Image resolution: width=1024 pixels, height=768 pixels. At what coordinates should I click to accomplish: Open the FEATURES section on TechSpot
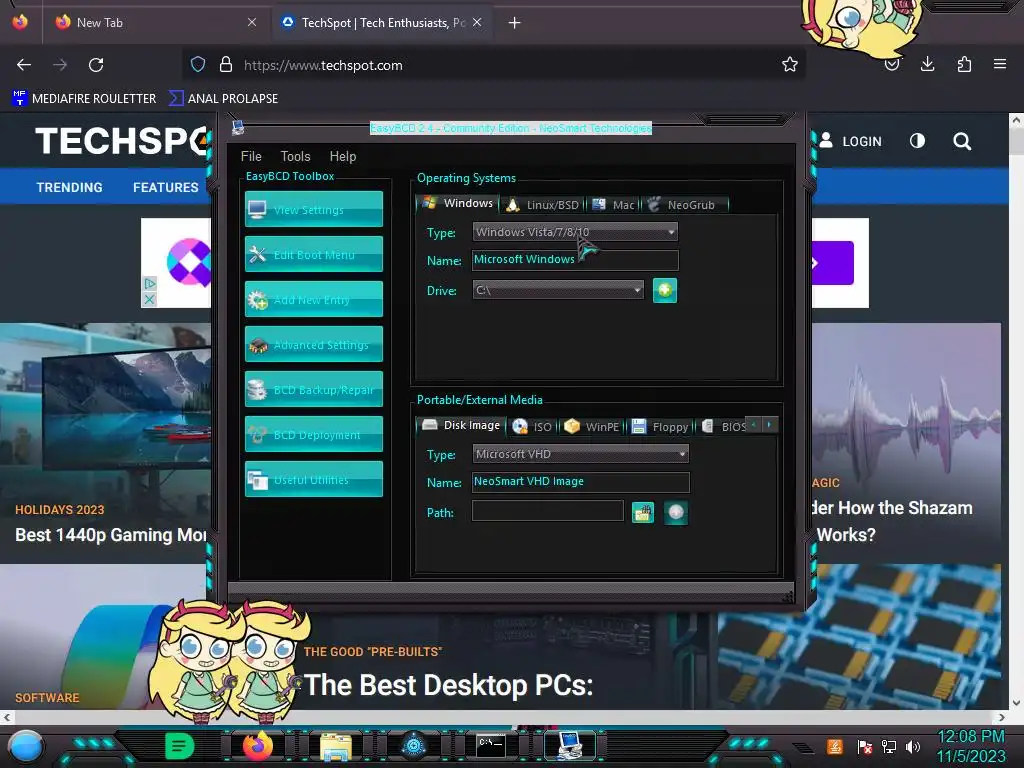(165, 187)
